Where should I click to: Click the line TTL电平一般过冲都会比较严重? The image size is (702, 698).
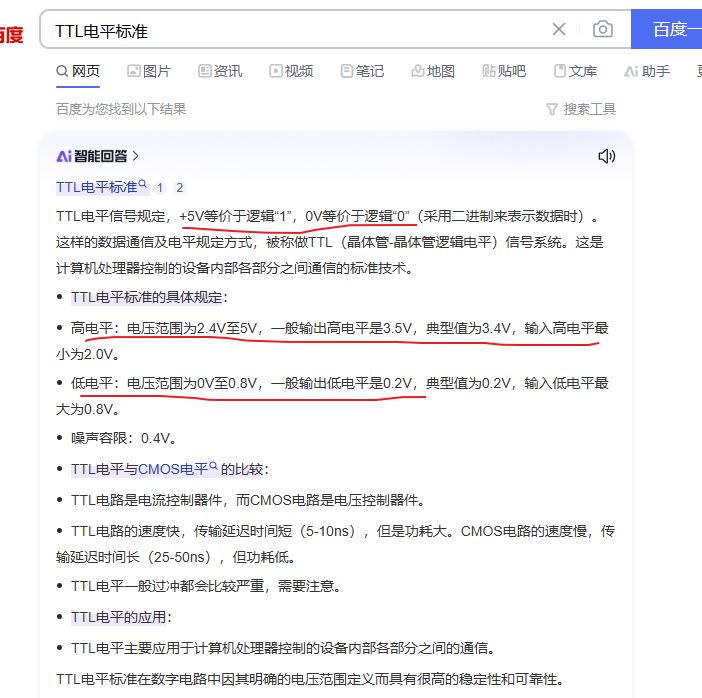[x=205, y=586]
